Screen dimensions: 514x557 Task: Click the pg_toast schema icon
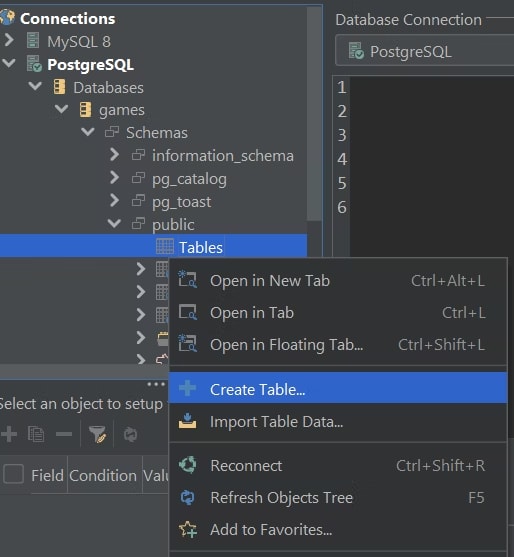(138, 201)
